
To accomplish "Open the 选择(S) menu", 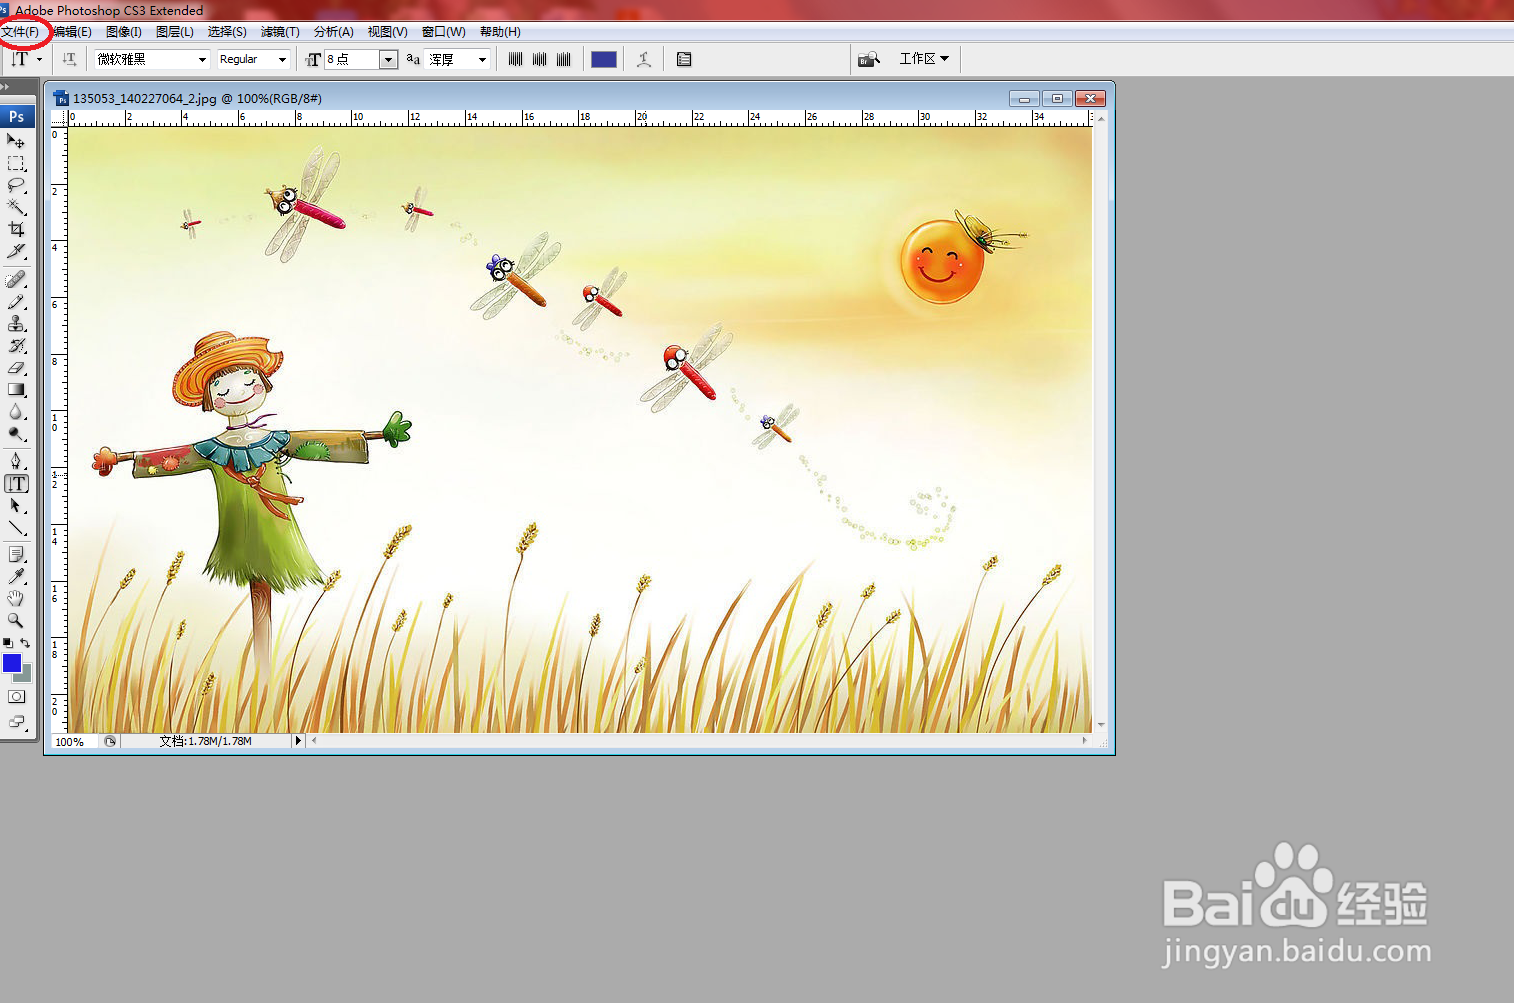I will coord(227,32).
